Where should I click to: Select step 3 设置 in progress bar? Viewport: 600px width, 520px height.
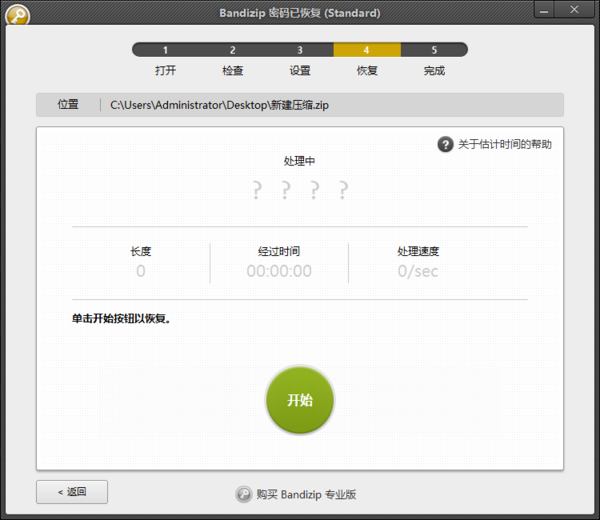pyautogui.click(x=299, y=50)
